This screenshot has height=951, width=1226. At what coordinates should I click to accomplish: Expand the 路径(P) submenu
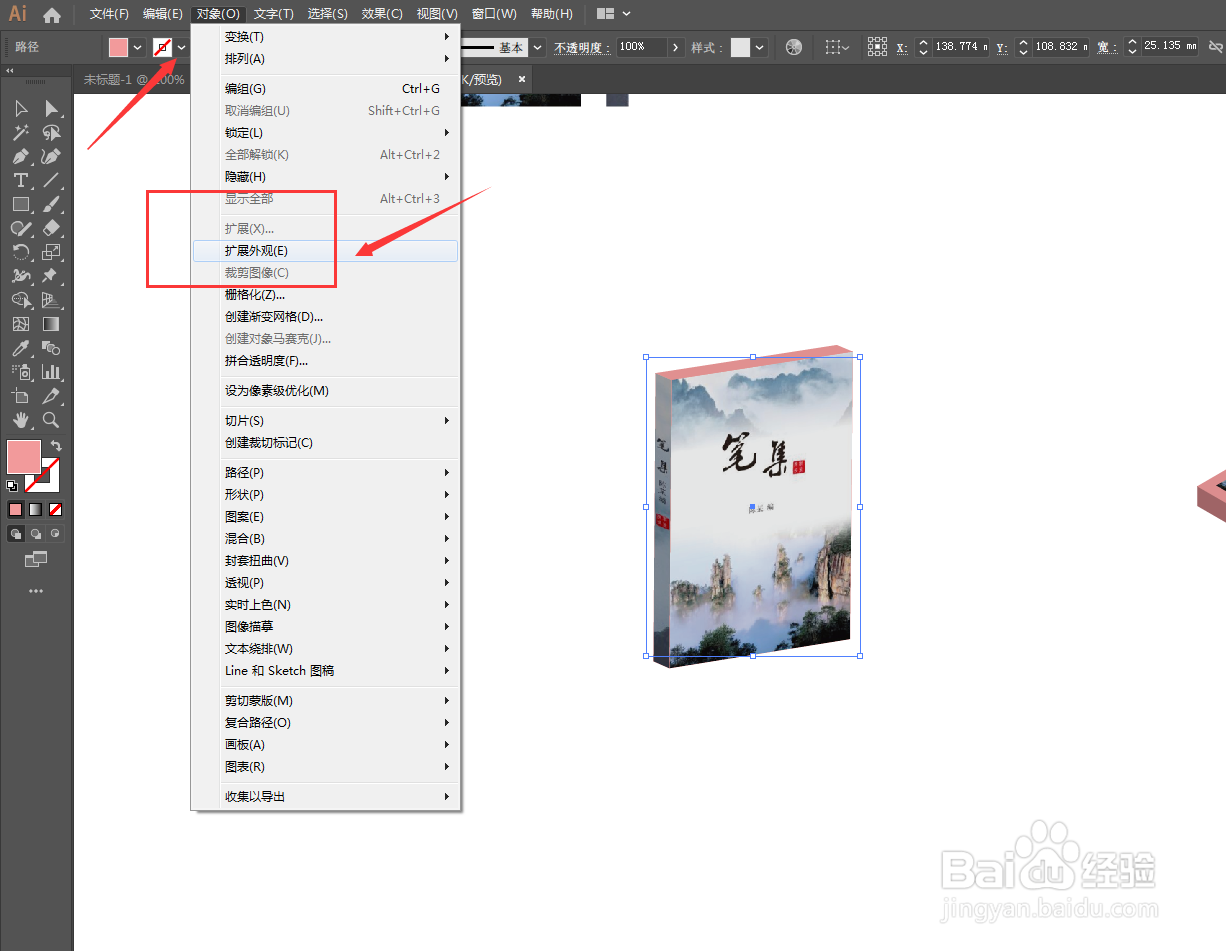(x=326, y=473)
